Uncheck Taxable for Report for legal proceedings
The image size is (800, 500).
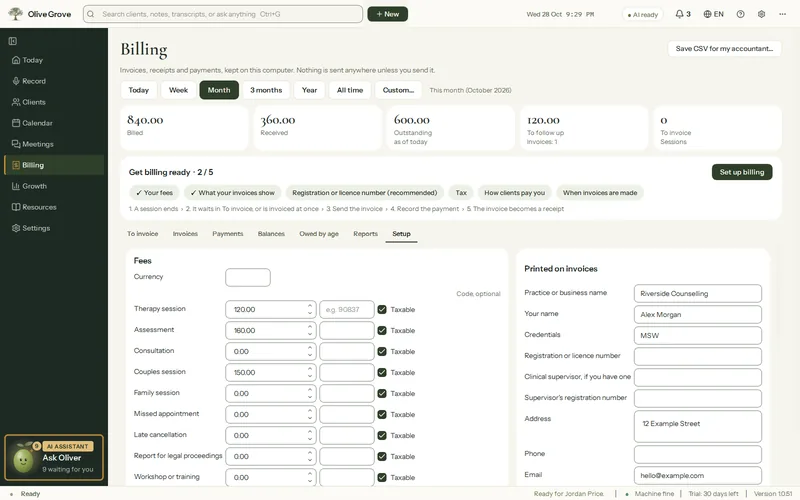point(382,456)
